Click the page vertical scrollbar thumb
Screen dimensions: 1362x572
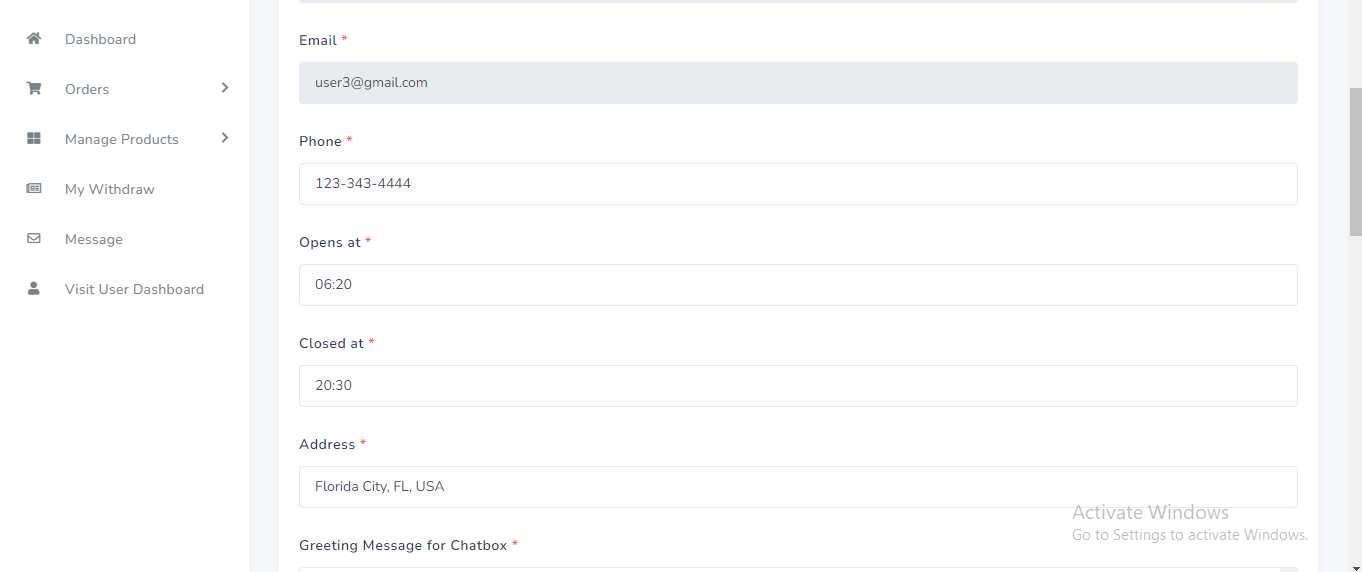tap(1355, 160)
